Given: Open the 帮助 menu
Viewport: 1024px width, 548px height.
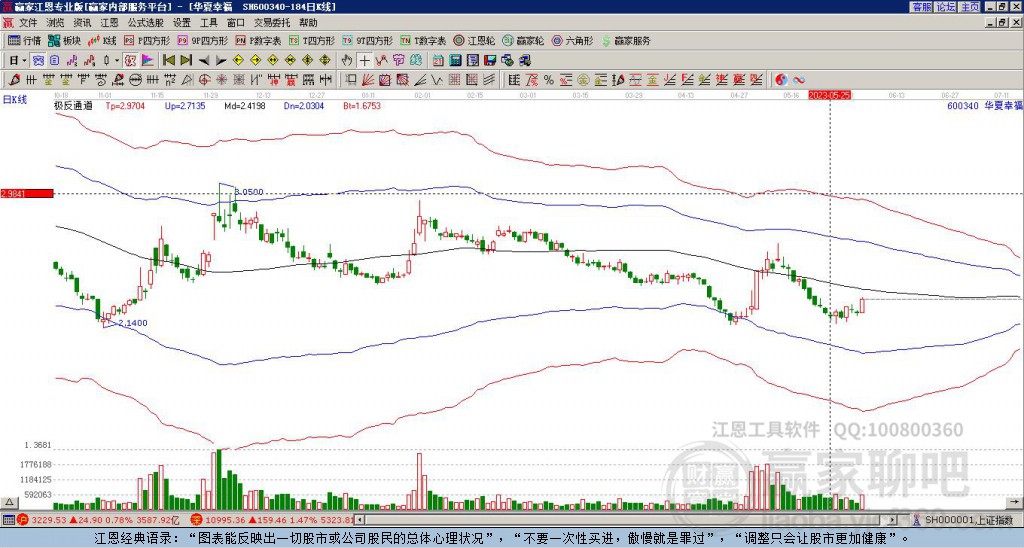Looking at the screenshot, I should [308, 23].
